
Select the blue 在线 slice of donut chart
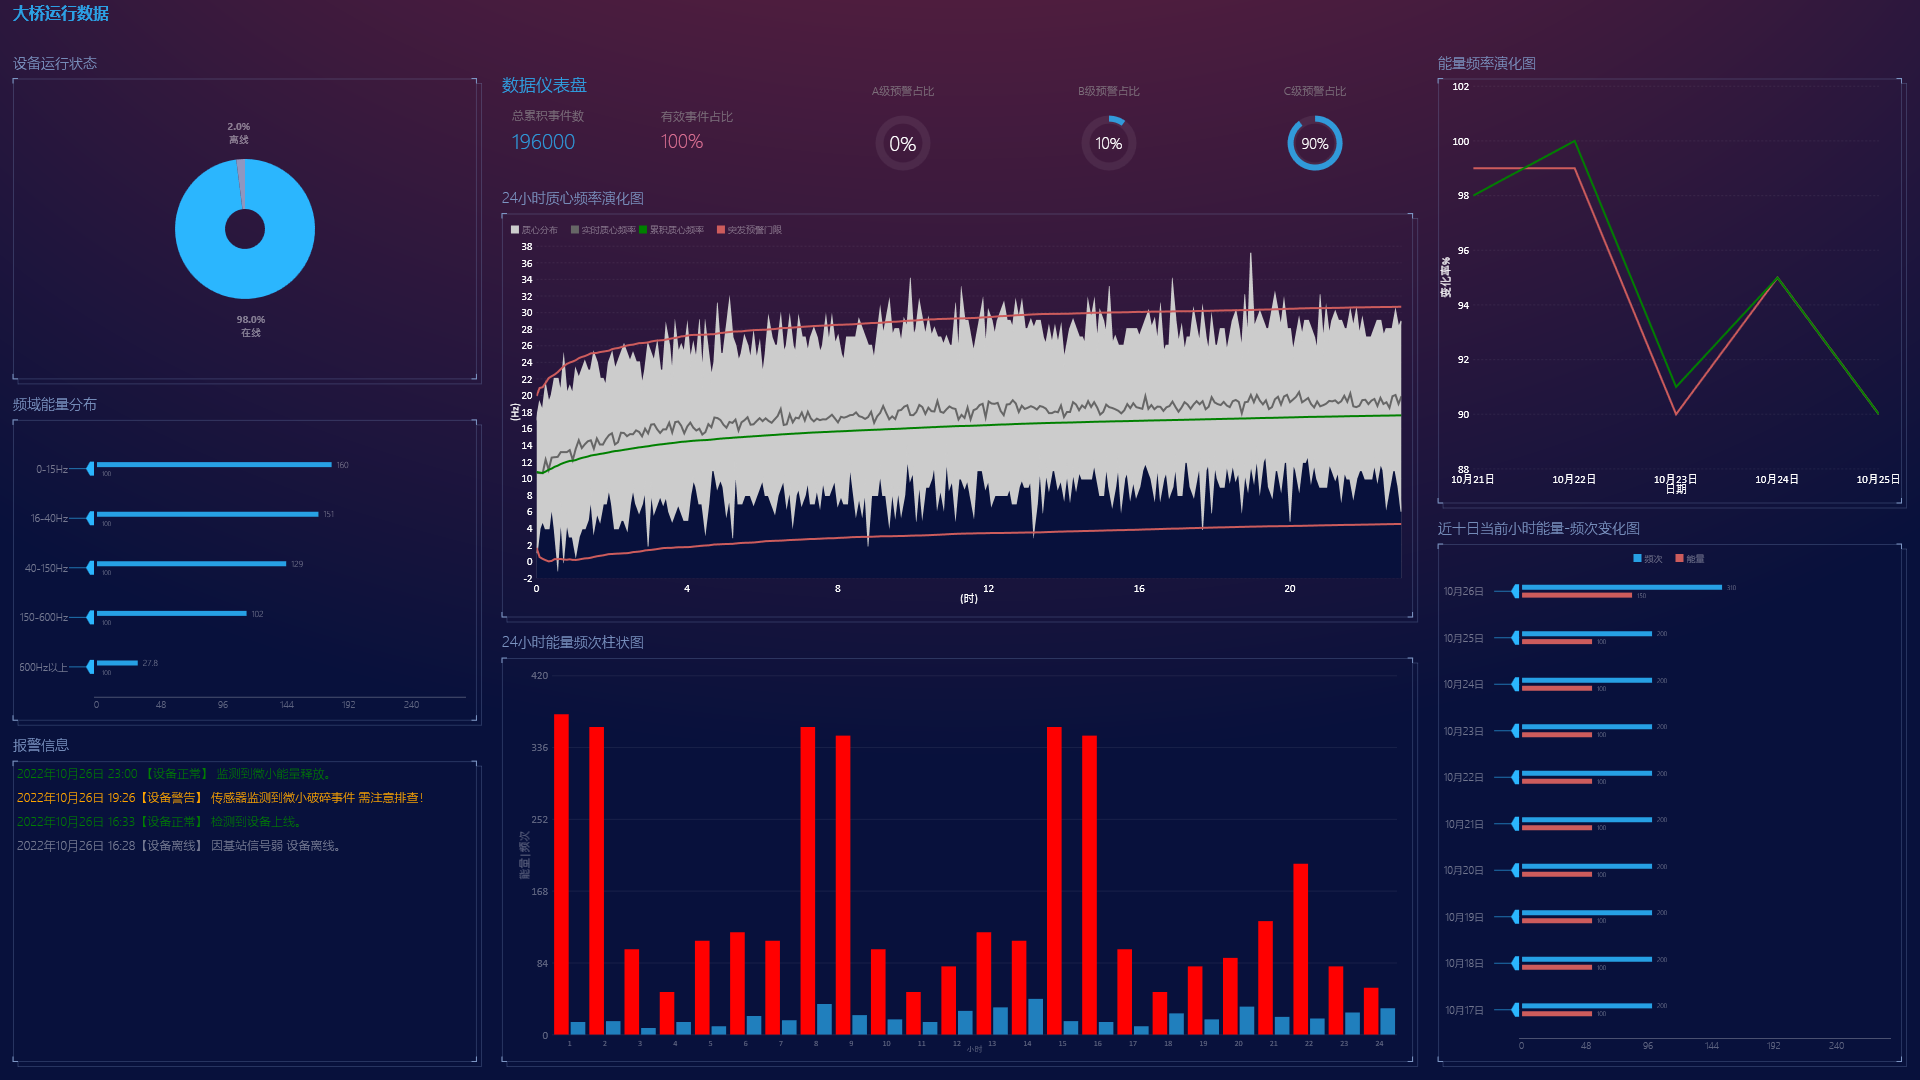pyautogui.click(x=245, y=275)
